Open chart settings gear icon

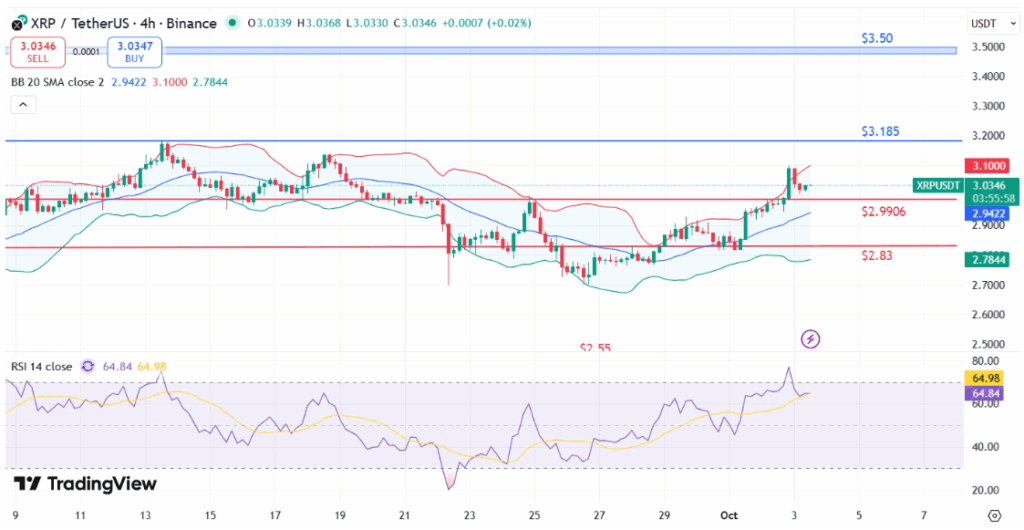(993, 515)
